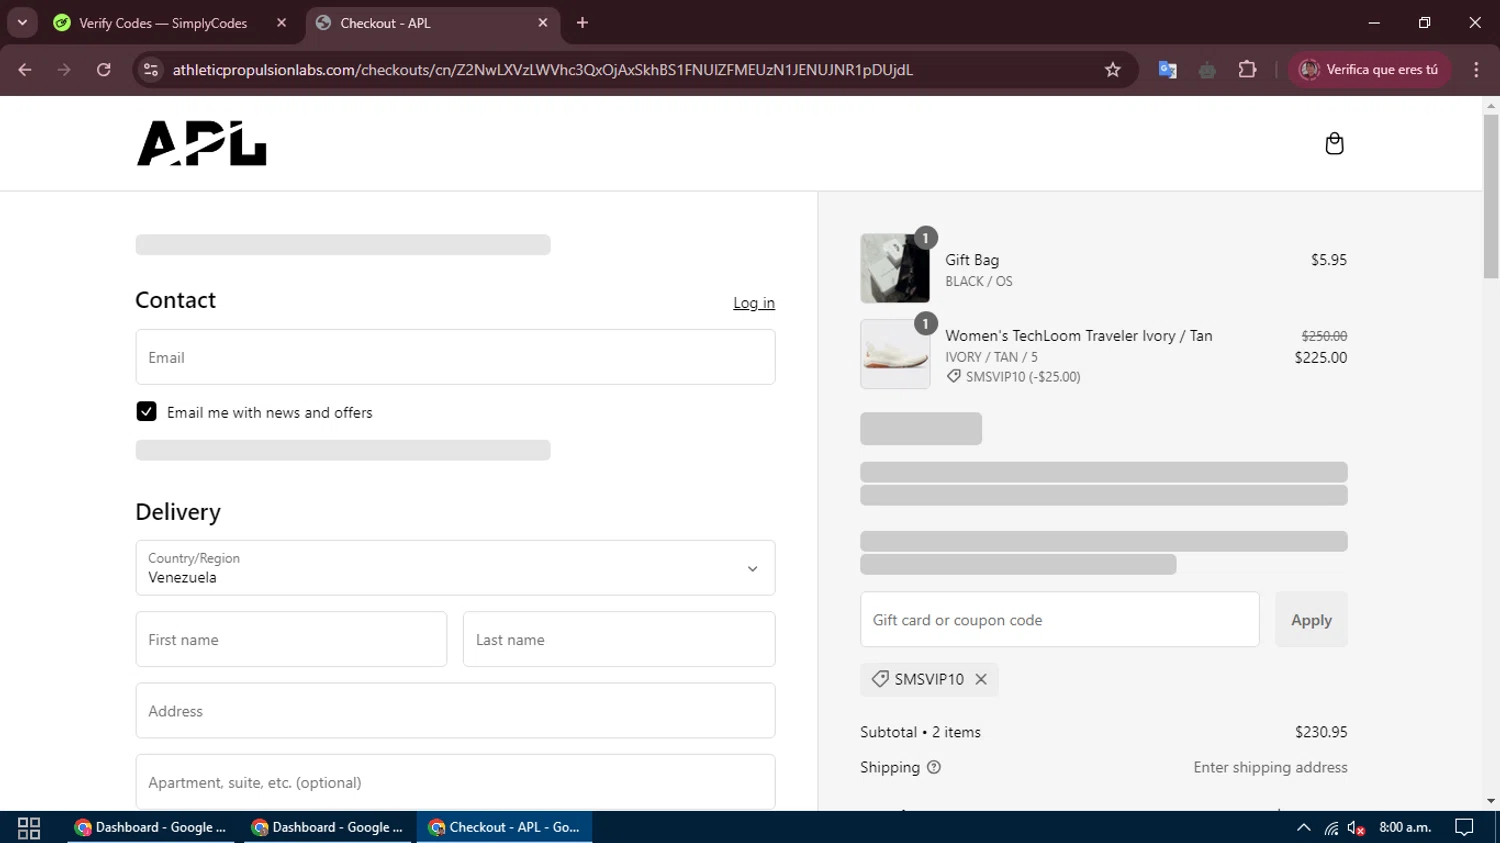1500x843 pixels.
Task: Open a new browser tab
Action: pos(583,22)
